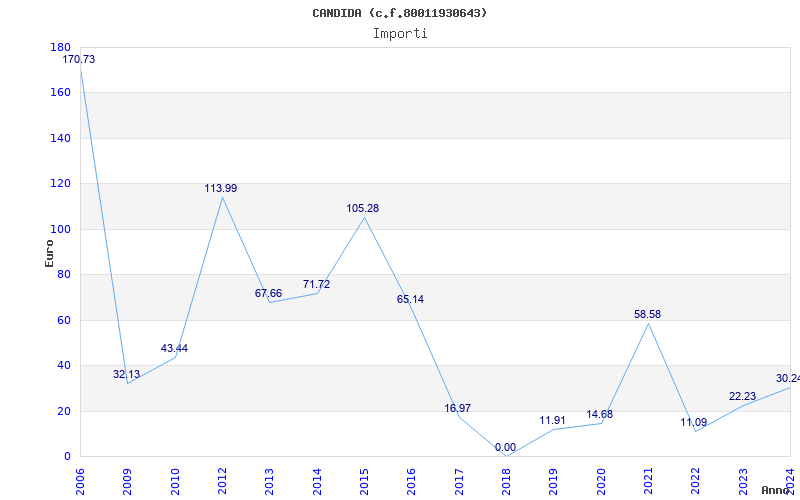
Task: Click the 100 y-axis tick label
Action: [60, 230]
